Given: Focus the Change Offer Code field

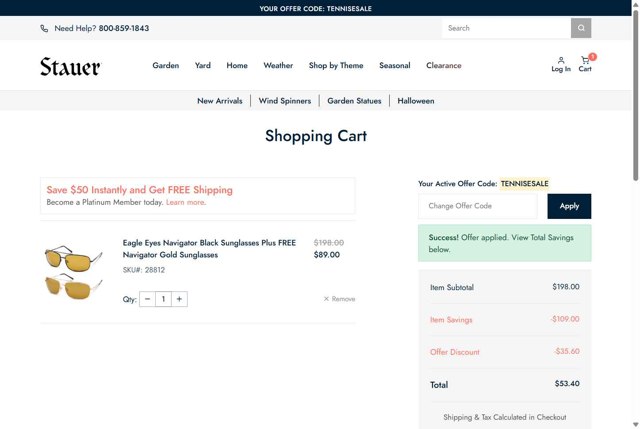Looking at the screenshot, I should (x=478, y=206).
